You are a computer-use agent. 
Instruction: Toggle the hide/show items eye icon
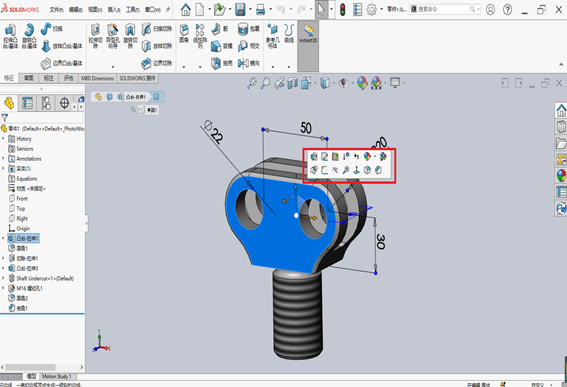(x=343, y=83)
